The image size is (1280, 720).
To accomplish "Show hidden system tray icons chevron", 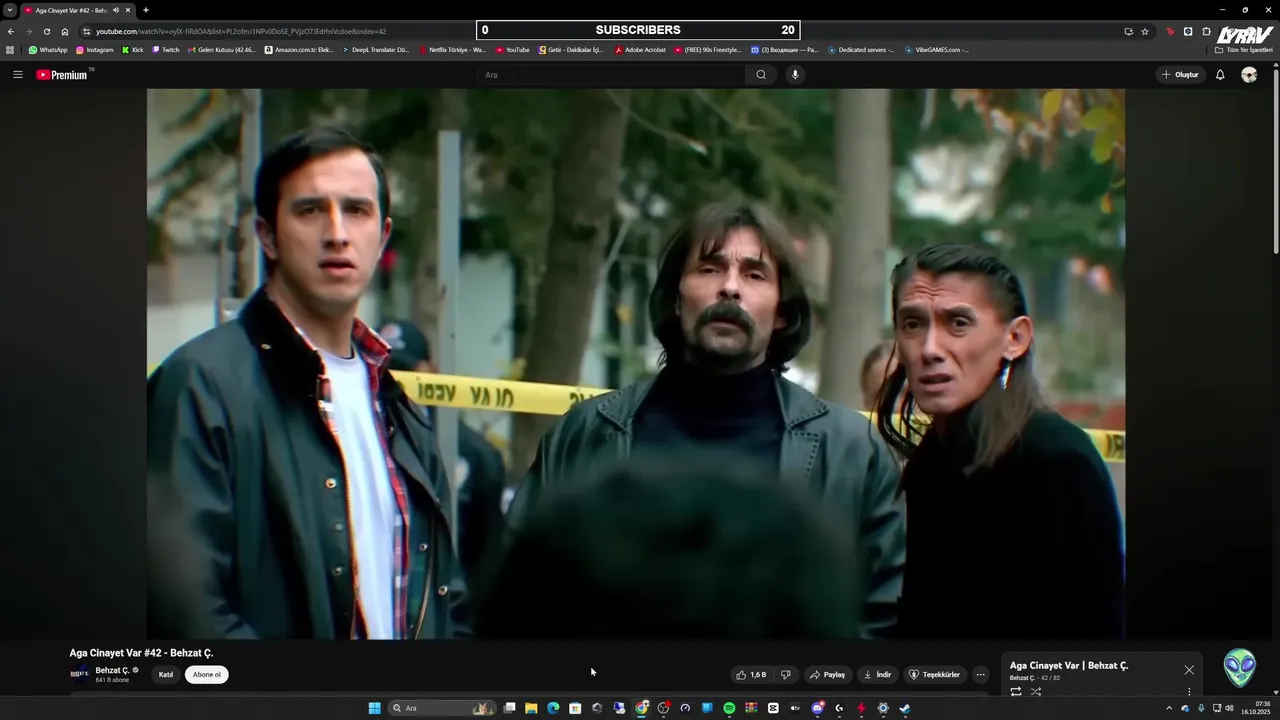I will click(1169, 708).
